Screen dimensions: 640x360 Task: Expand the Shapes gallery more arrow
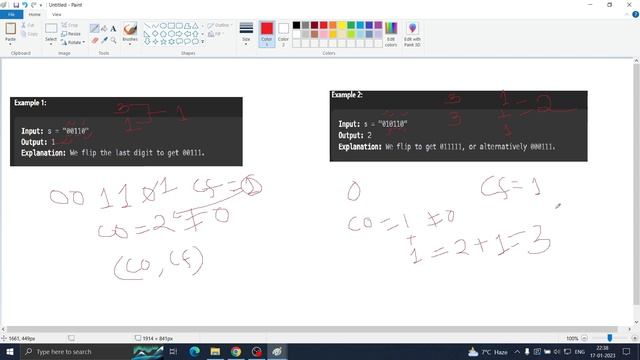tap(202, 42)
